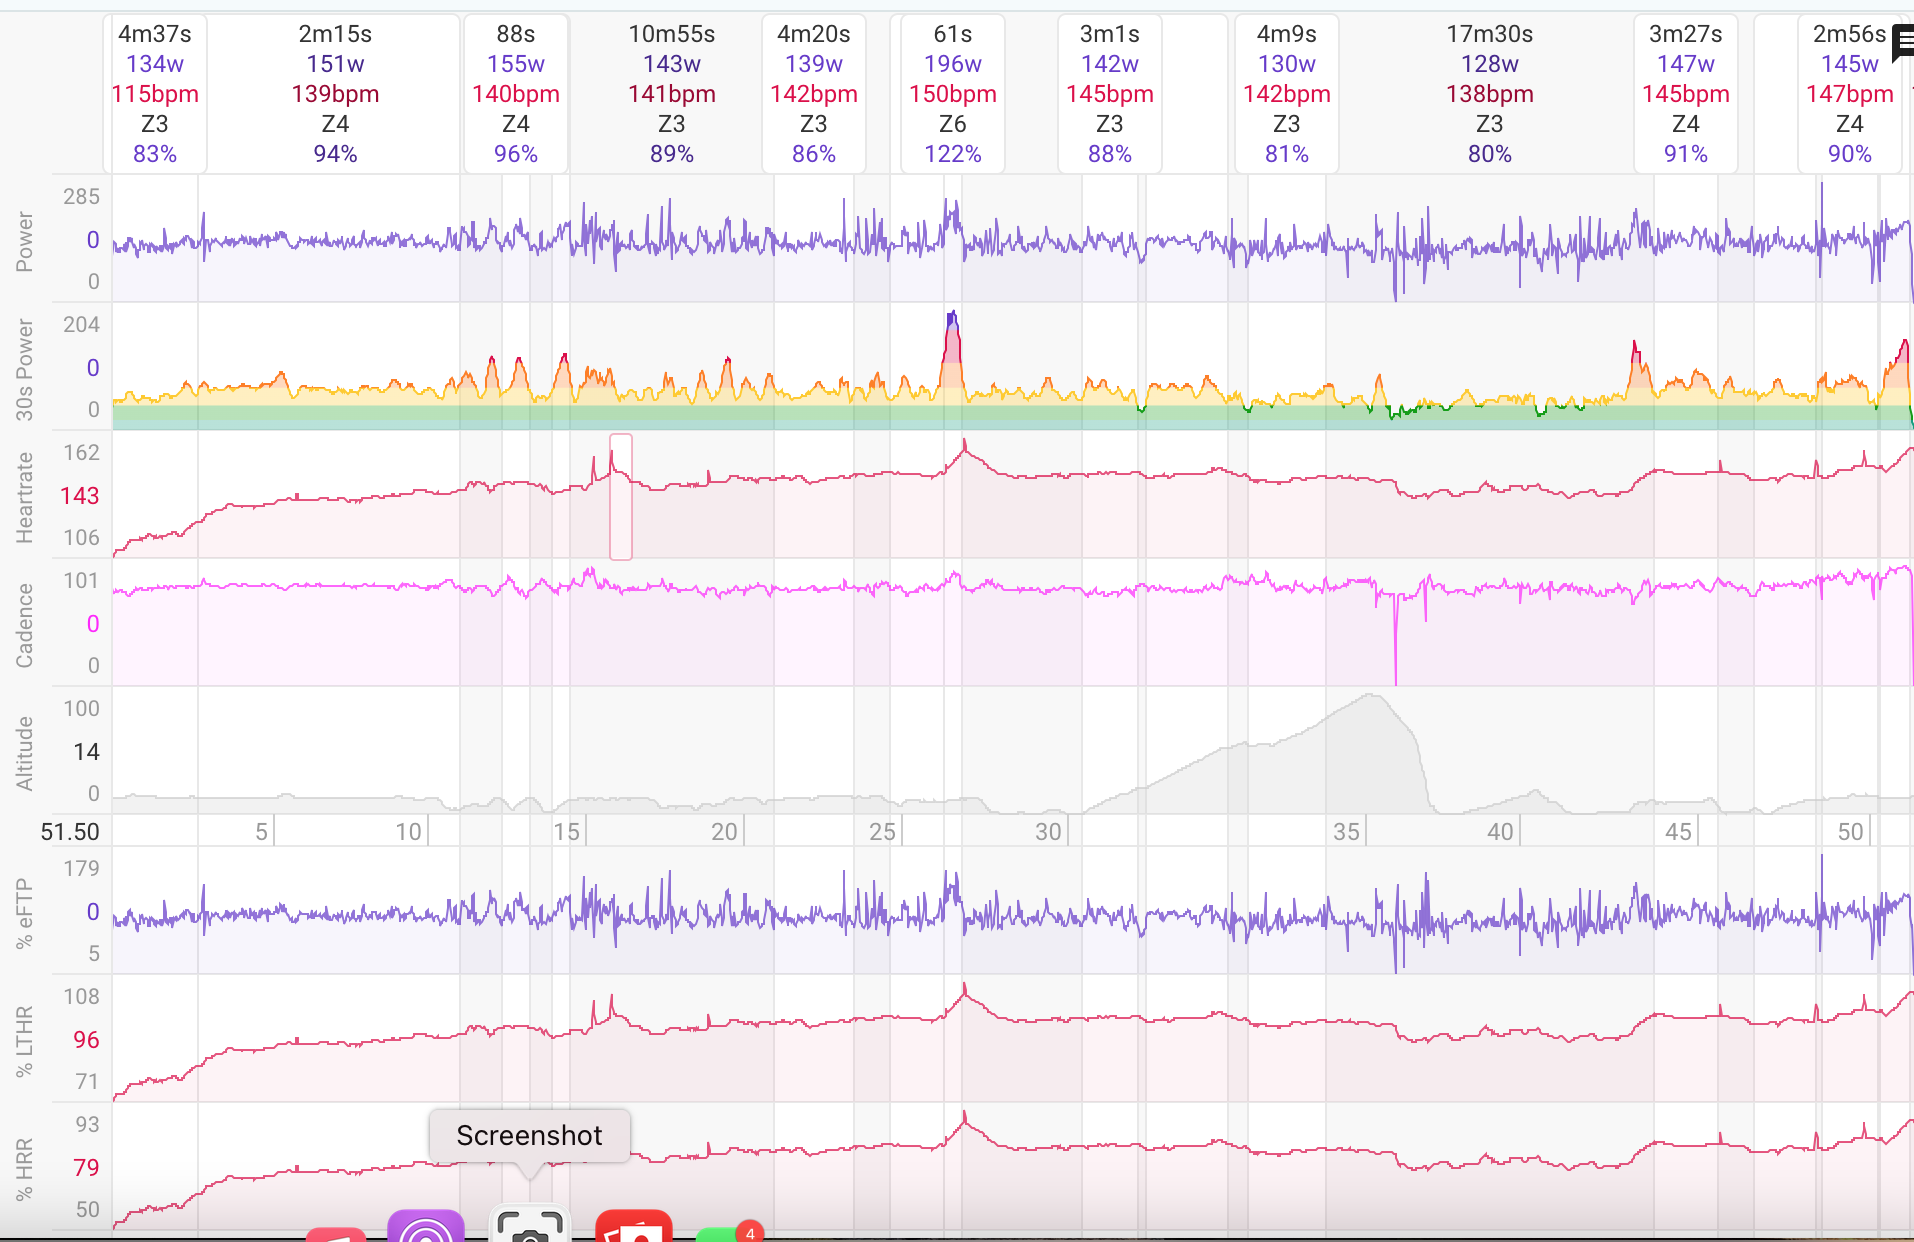Click the % eFTP chart label
Image resolution: width=1914 pixels, height=1242 pixels.
pyautogui.click(x=25, y=912)
